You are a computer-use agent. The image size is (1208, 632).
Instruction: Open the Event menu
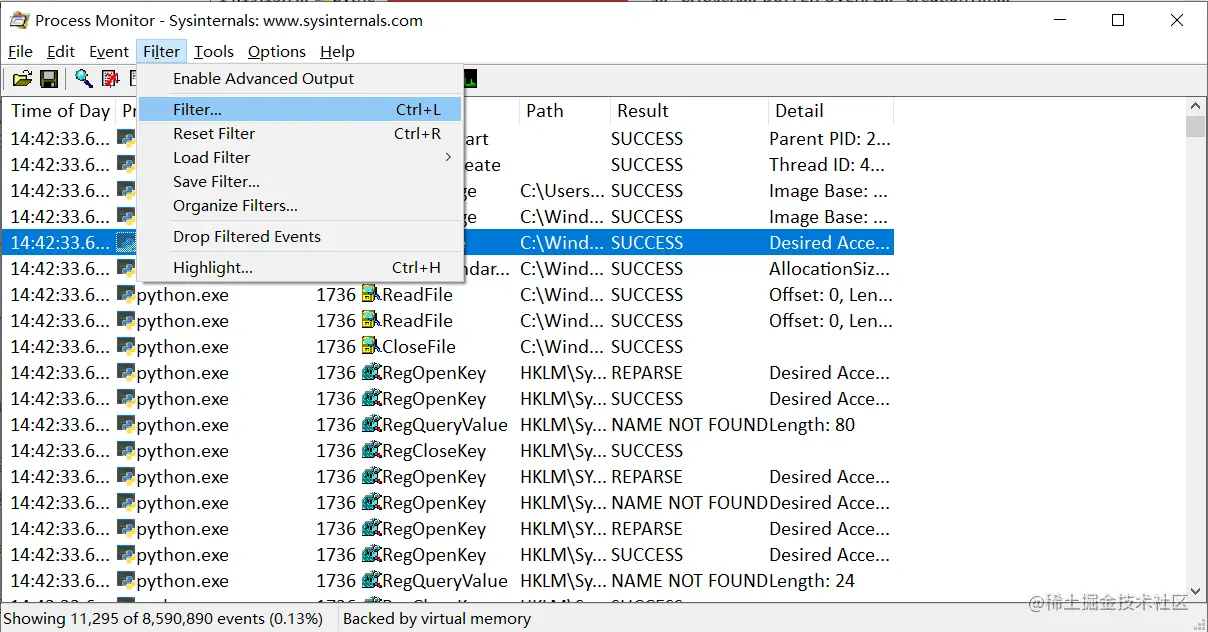tap(109, 52)
